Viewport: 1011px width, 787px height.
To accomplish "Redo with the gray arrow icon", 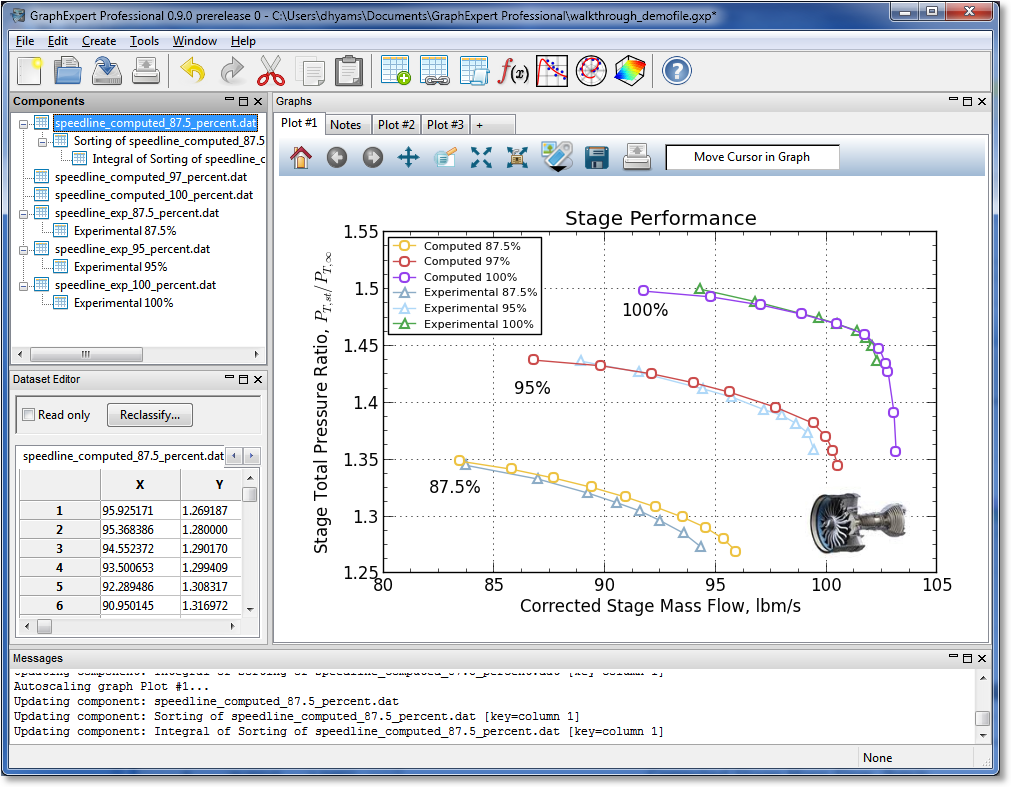I will pyautogui.click(x=232, y=71).
